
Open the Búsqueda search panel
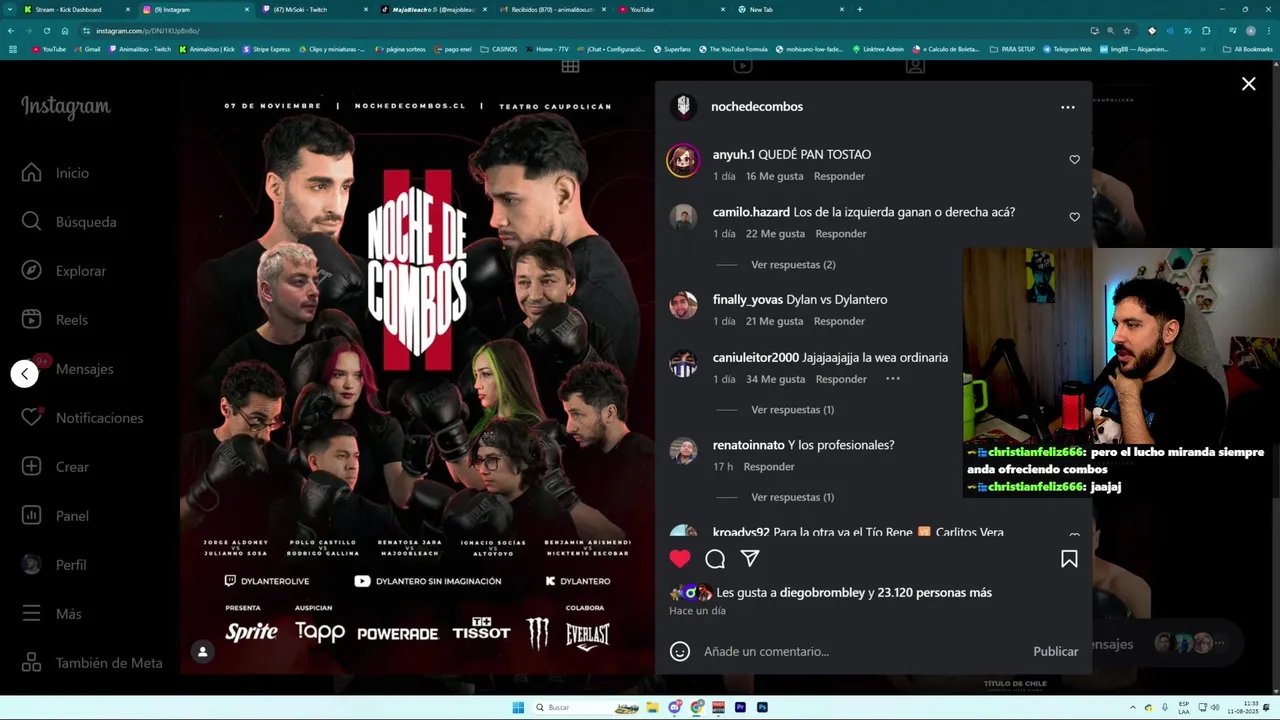[x=68, y=222]
